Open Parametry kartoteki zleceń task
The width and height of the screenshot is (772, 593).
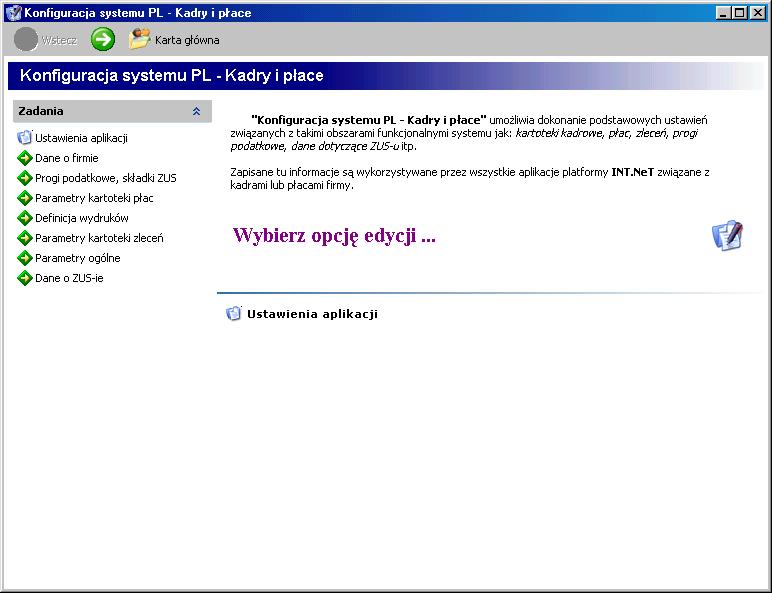[x=99, y=238]
